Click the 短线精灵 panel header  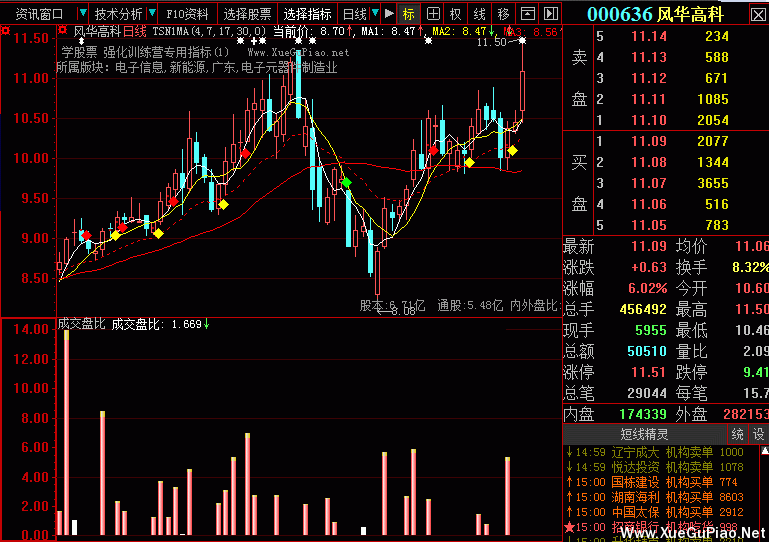click(644, 434)
